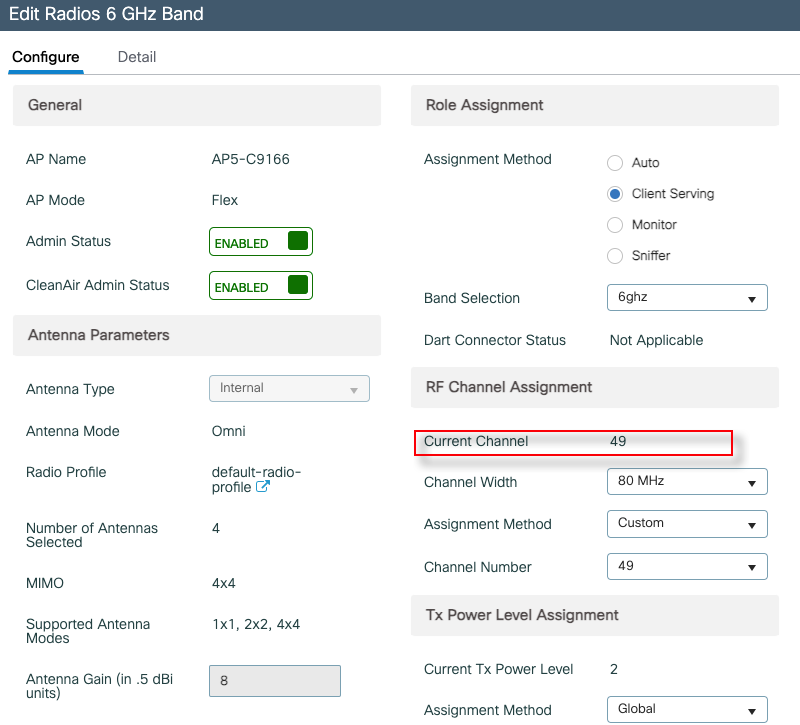Click the AP Name AP5-C9166 value
Image resolution: width=800 pixels, height=725 pixels.
[x=251, y=159]
